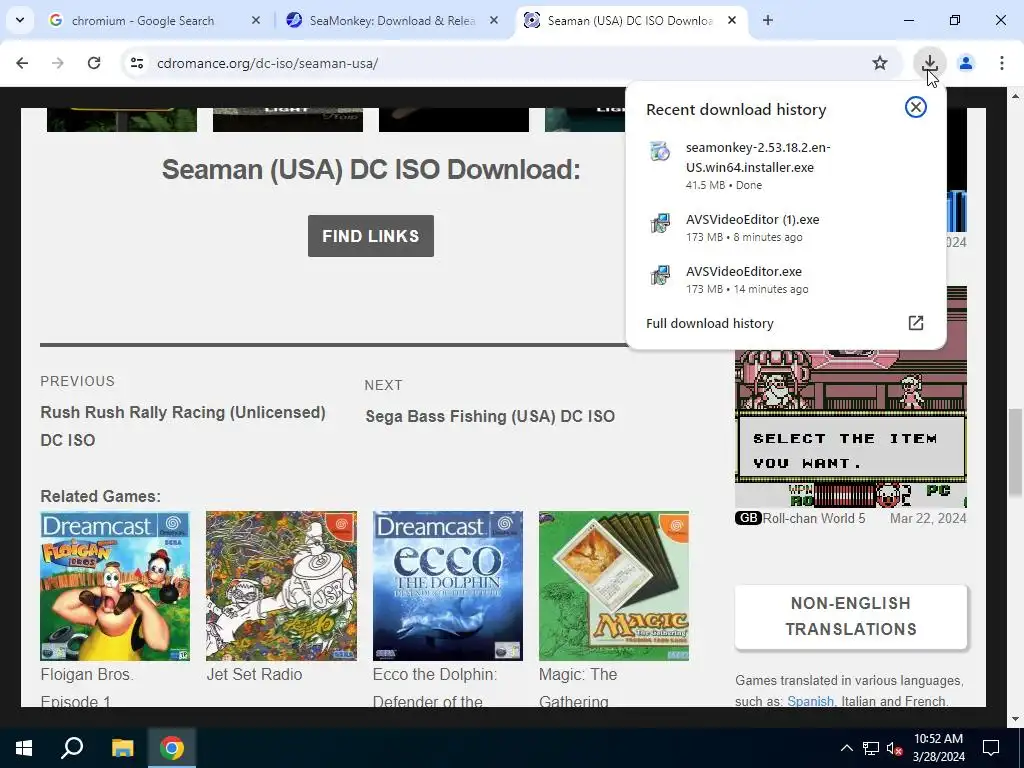Click the AVSVideoEditor (1).exe file icon

tap(660, 223)
